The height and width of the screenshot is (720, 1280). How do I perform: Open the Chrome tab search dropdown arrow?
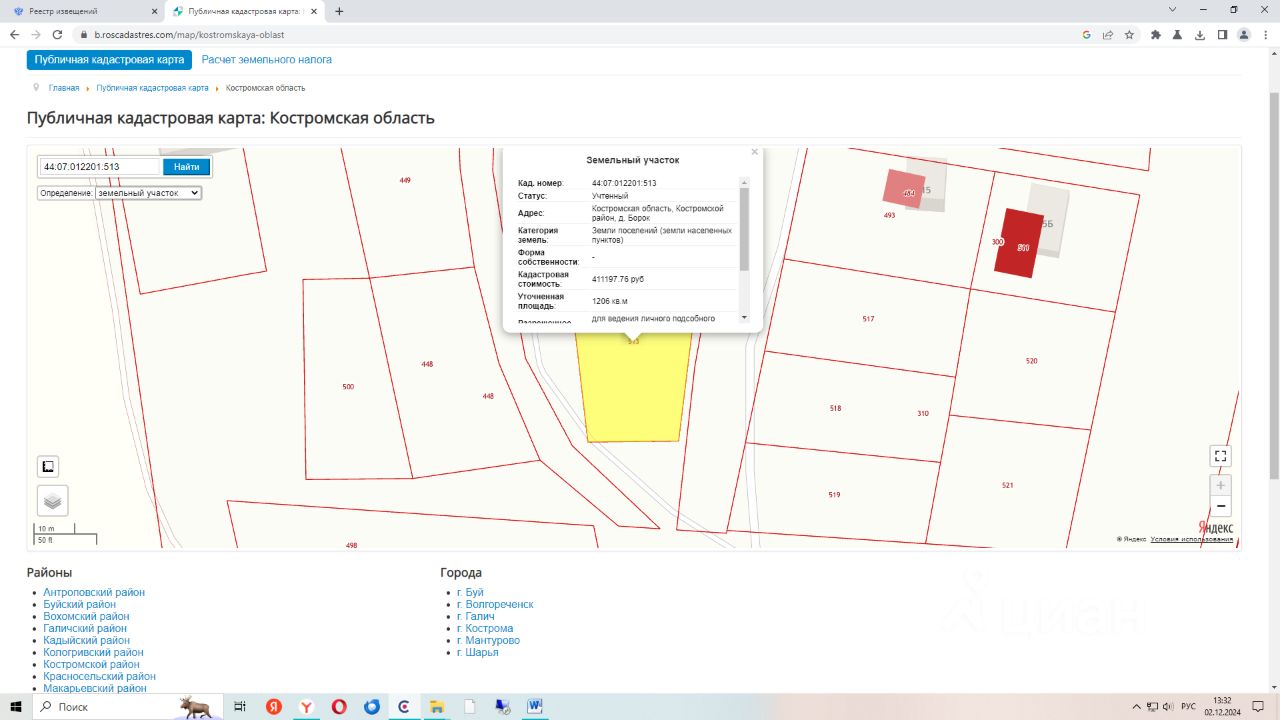pyautogui.click(x=1173, y=10)
